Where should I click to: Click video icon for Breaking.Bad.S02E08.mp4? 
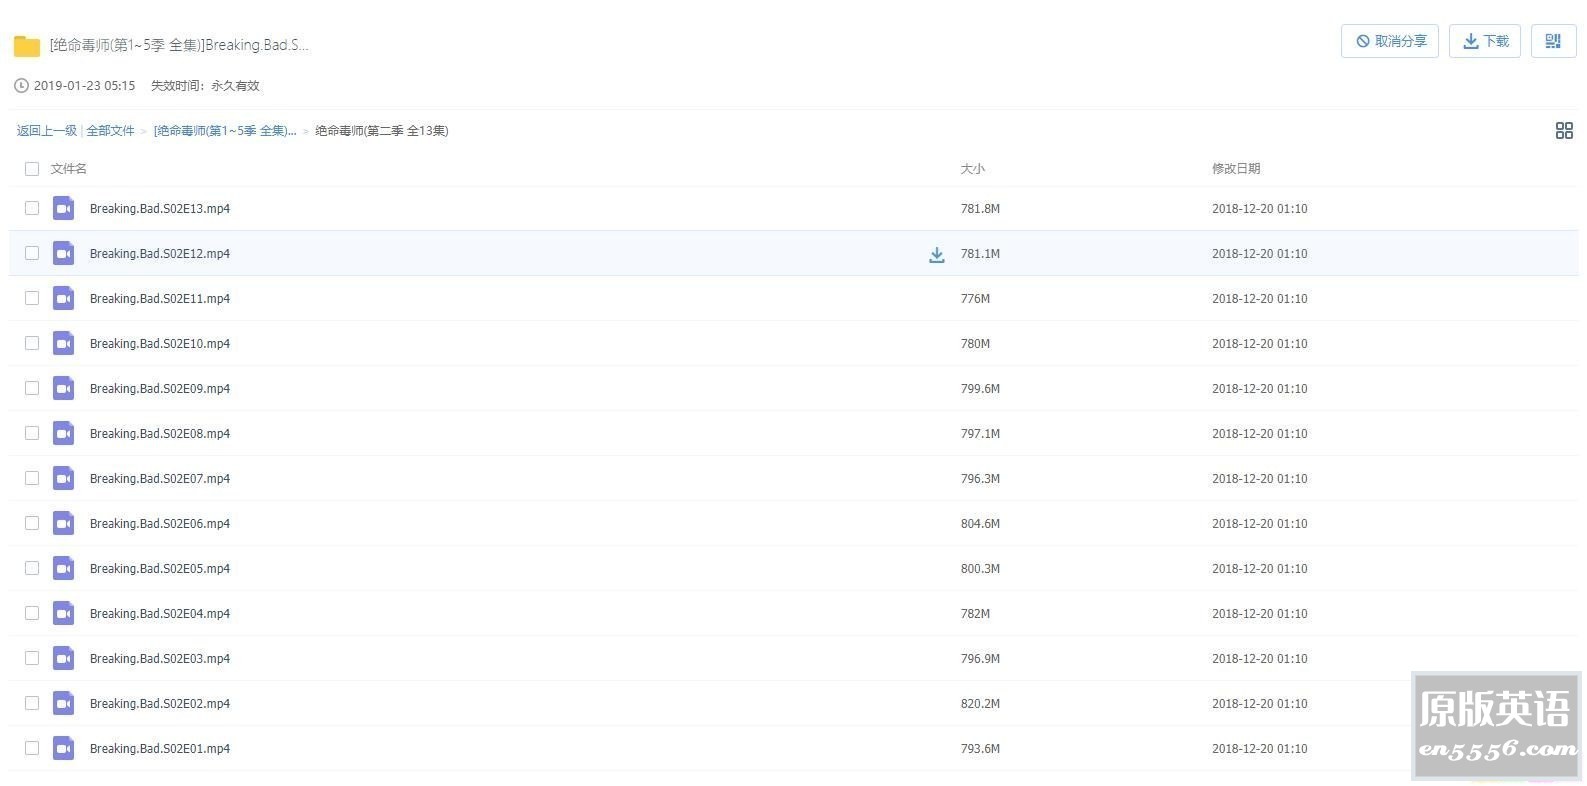[64, 433]
